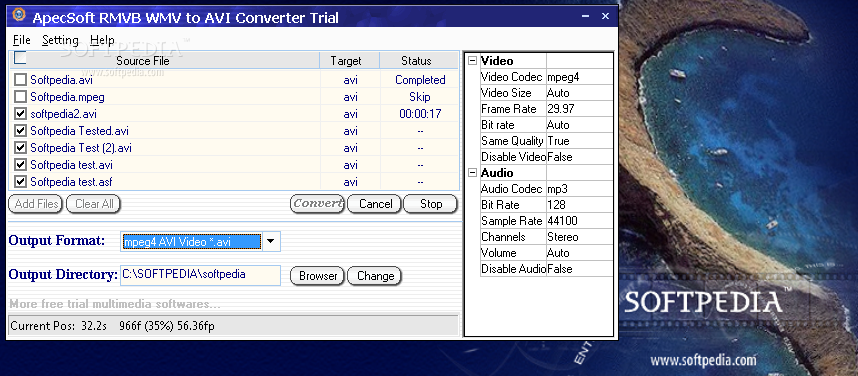
Task: Uncheck the Softpedia Tested.avi checkbox
Action: [20, 131]
